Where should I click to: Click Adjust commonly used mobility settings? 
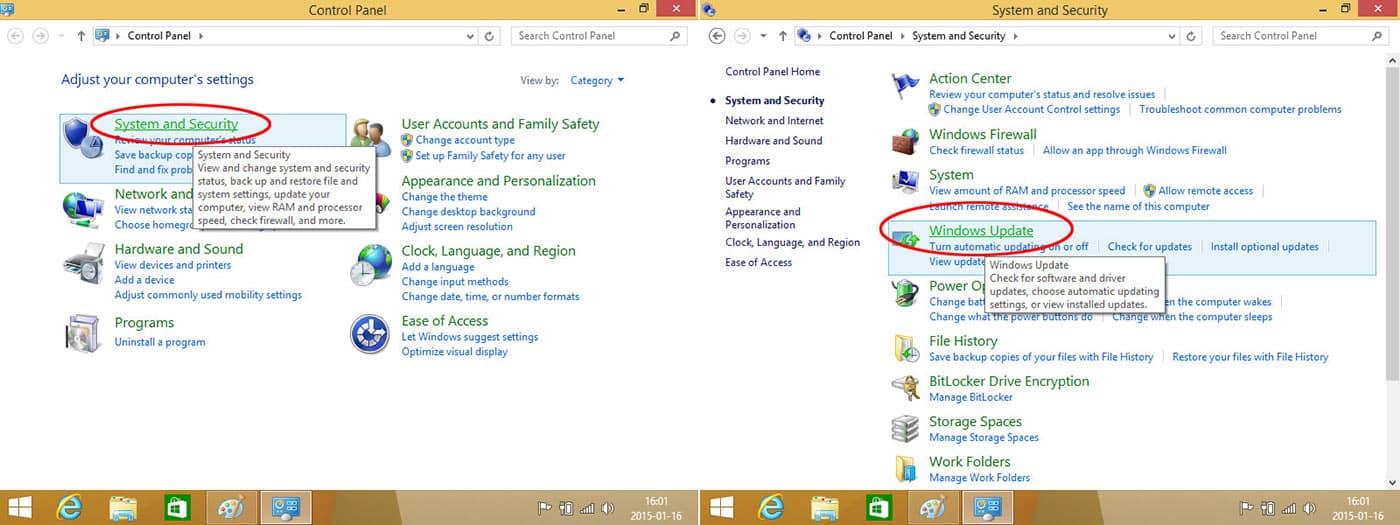pyautogui.click(x=208, y=295)
